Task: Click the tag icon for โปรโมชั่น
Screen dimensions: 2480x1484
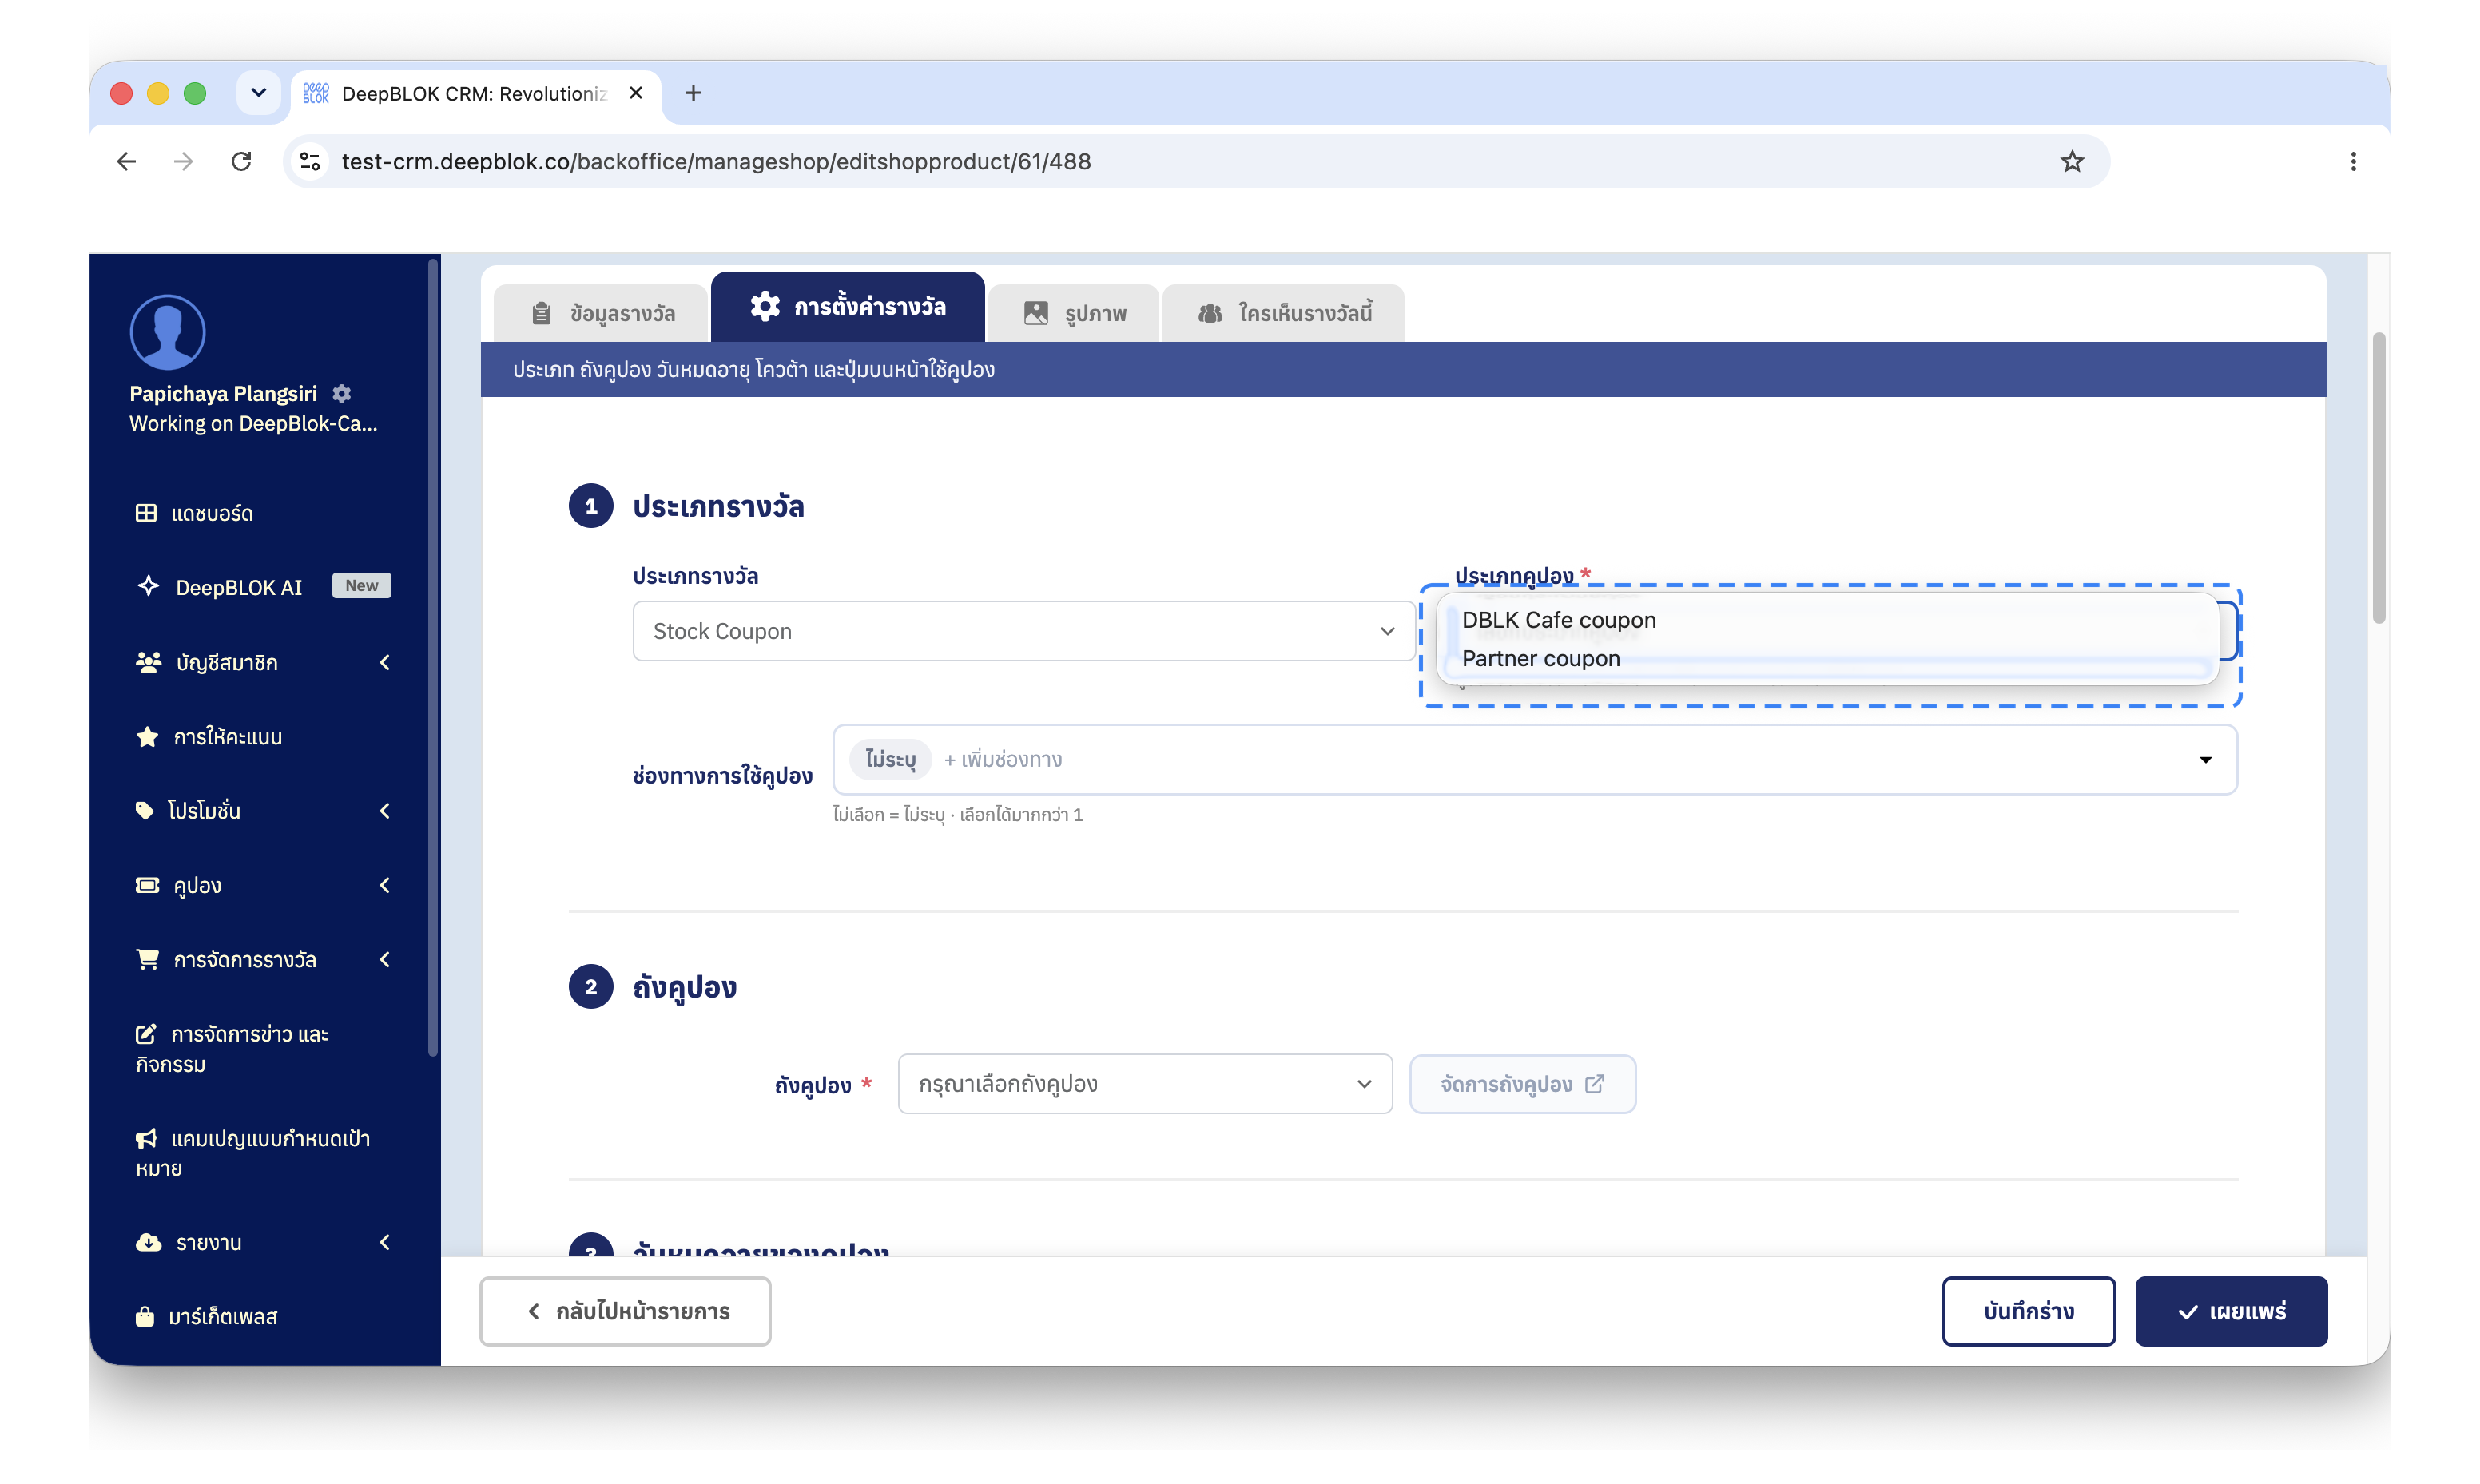Action: tap(145, 810)
